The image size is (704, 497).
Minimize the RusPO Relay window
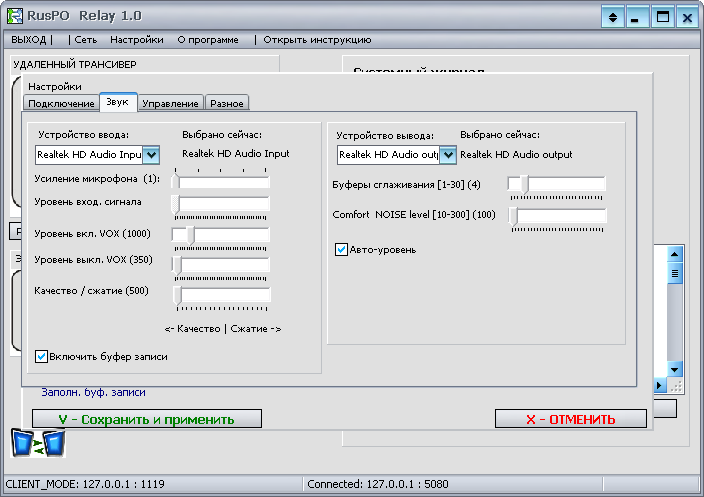637,17
